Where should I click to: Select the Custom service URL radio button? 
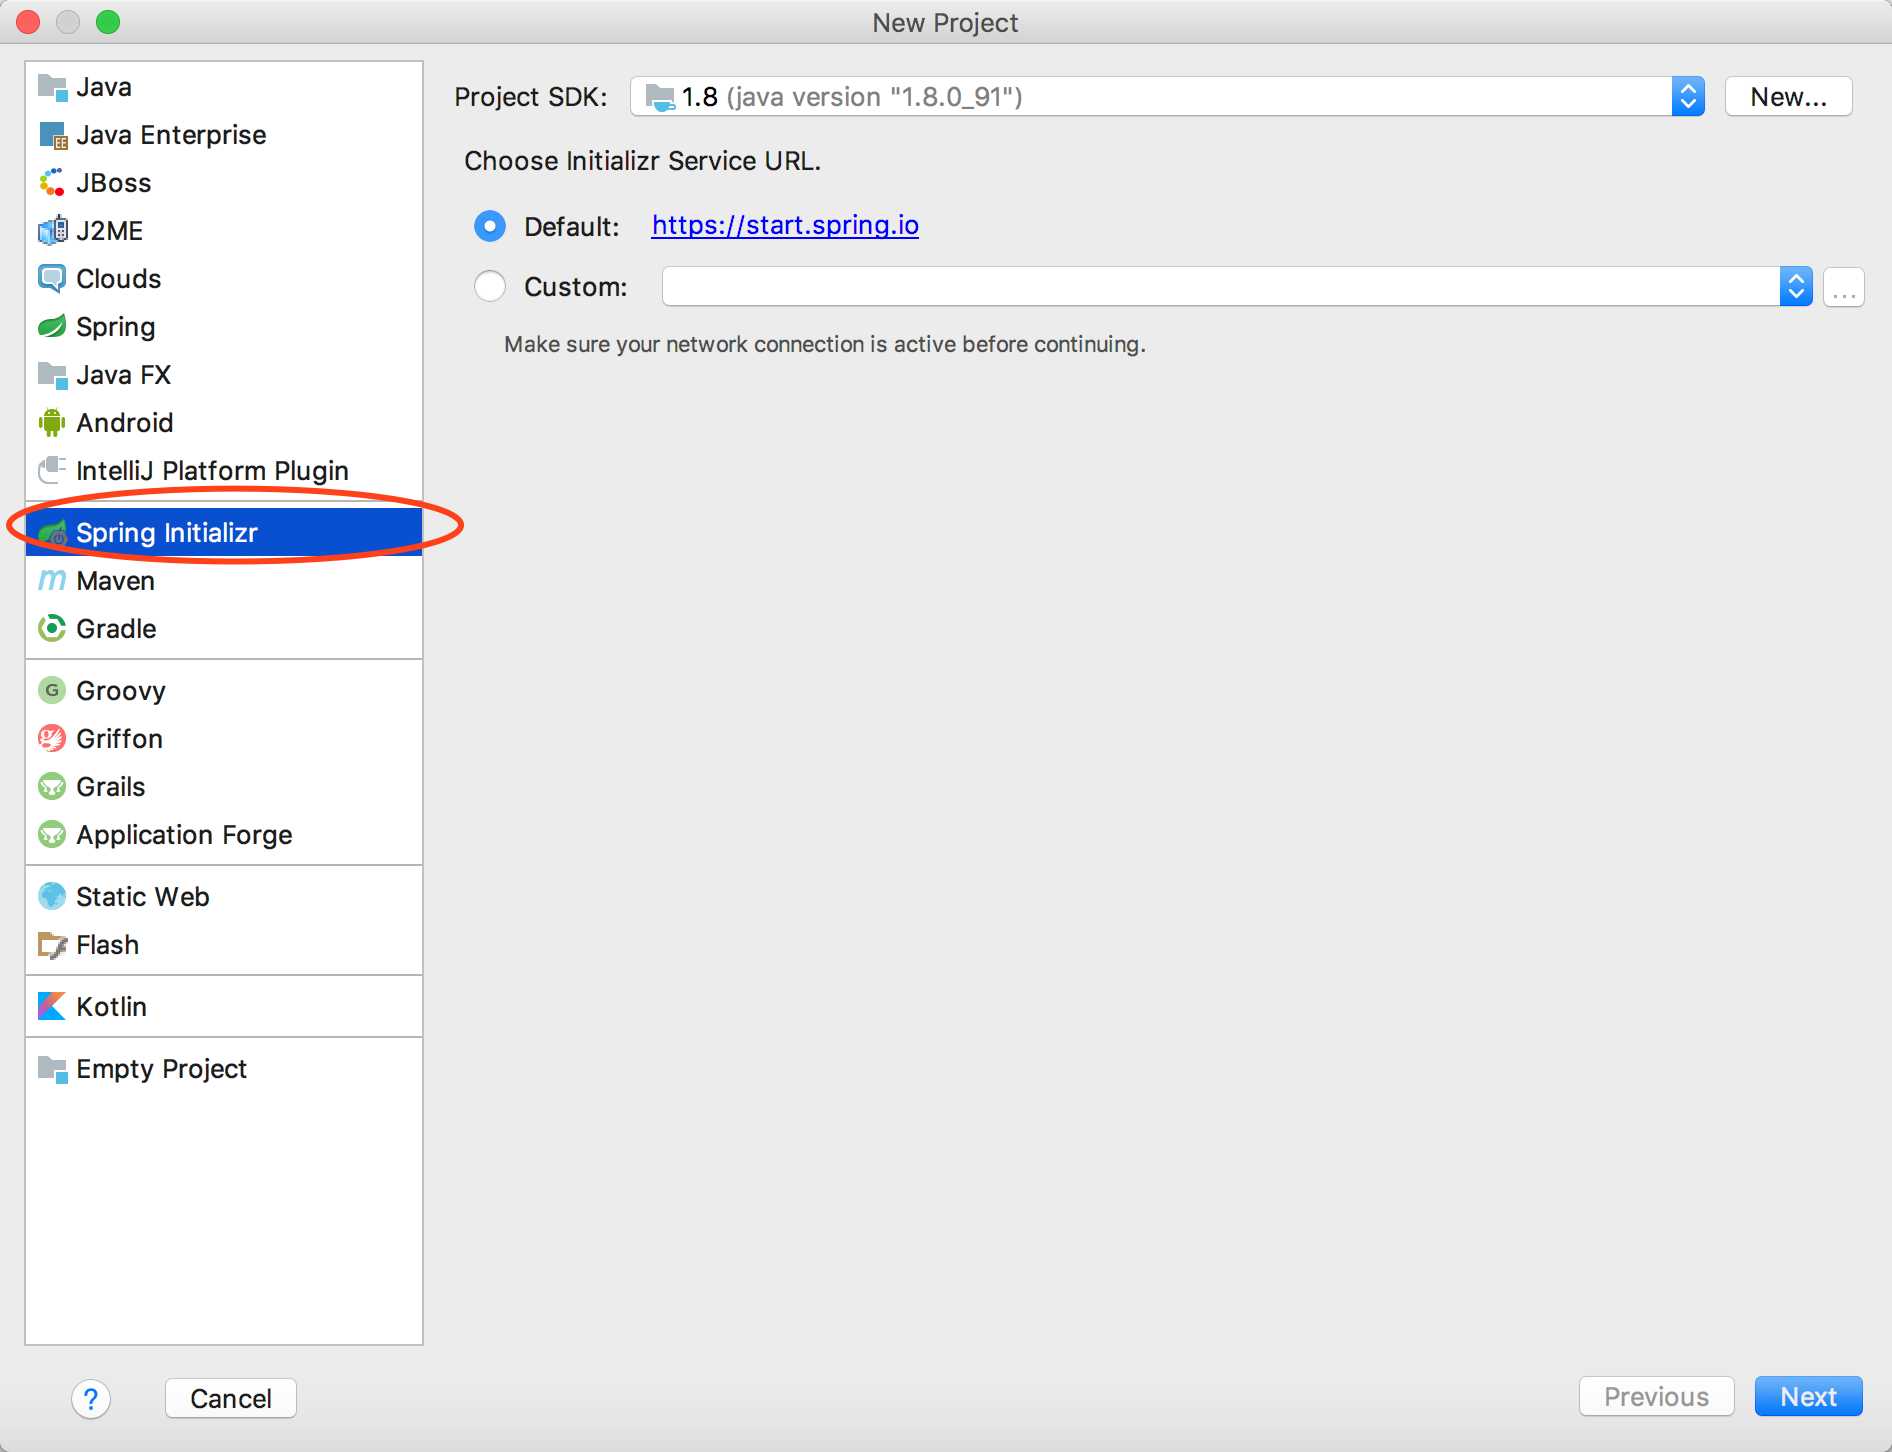(x=490, y=287)
